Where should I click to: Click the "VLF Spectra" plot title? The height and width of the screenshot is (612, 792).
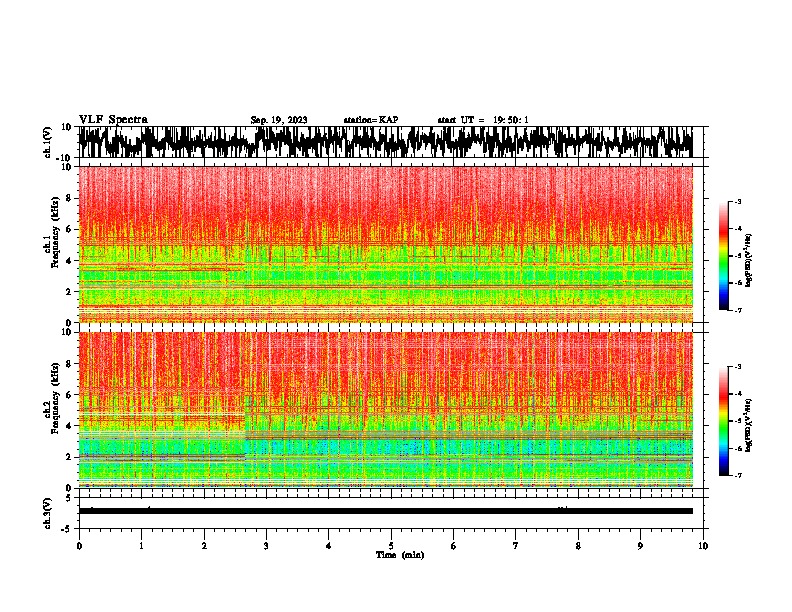[x=113, y=119]
